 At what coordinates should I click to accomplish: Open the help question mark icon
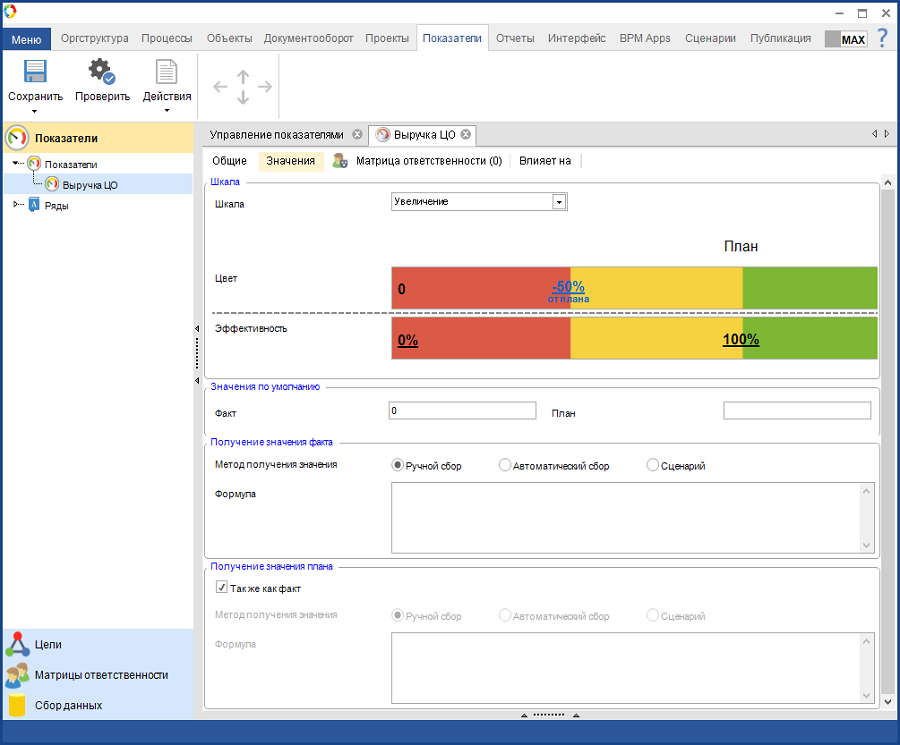click(x=882, y=38)
